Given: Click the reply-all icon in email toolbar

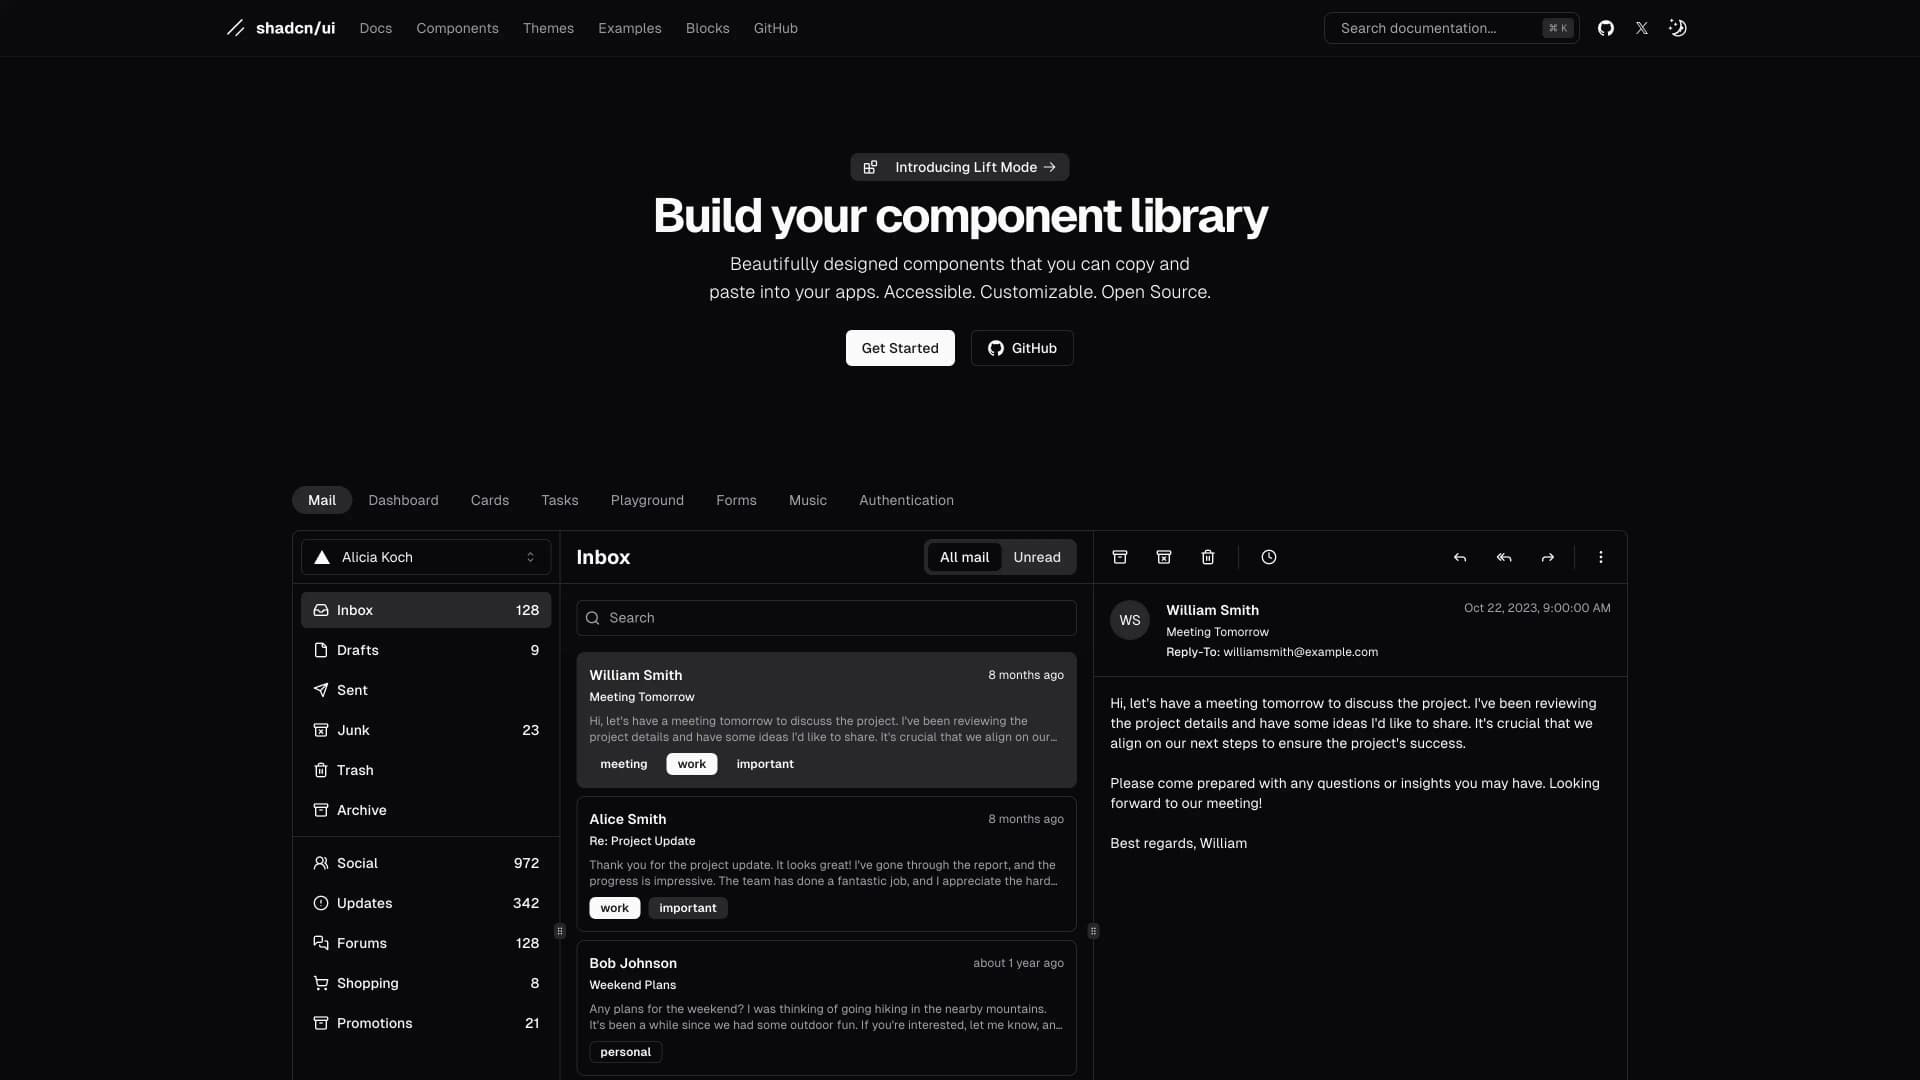Looking at the screenshot, I should click(1503, 556).
